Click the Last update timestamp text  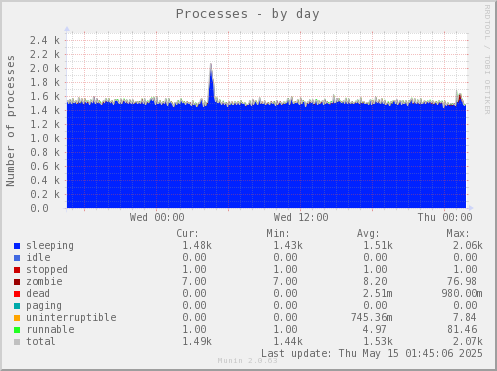(x=372, y=353)
